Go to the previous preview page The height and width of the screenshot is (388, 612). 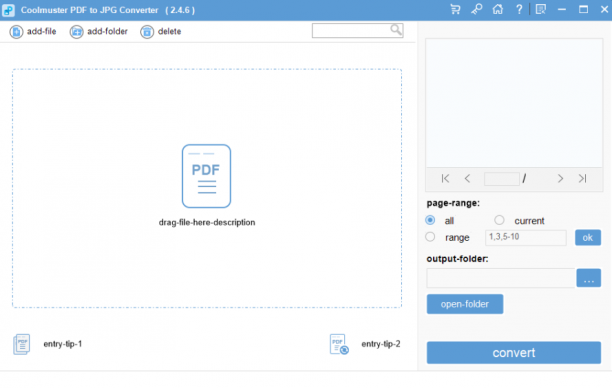coord(467,178)
